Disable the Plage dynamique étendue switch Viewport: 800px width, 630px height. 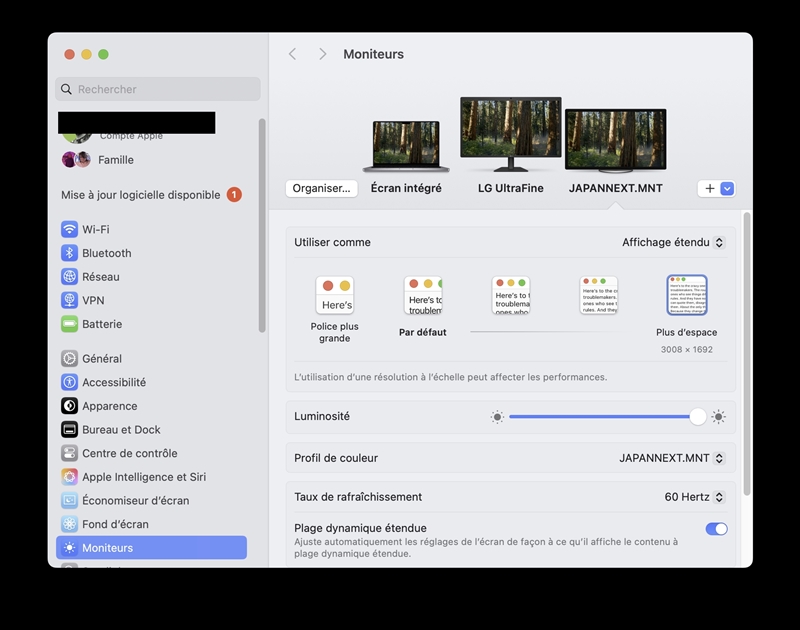click(716, 529)
